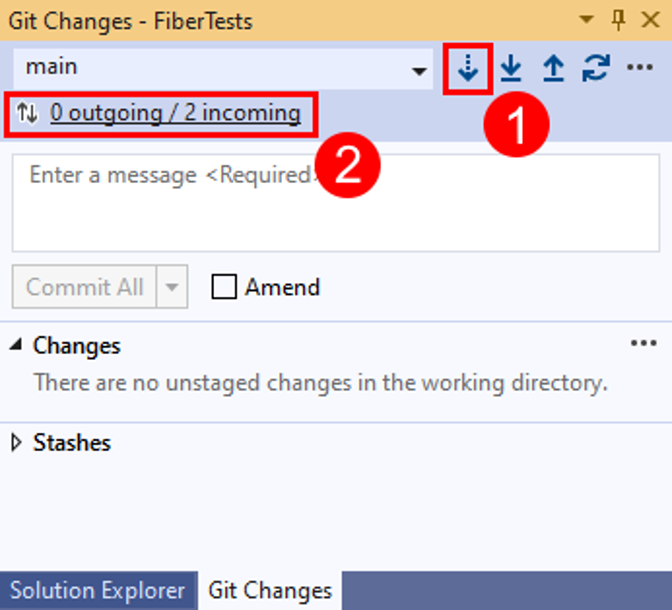Open the Commit All dropdown arrow

click(x=171, y=288)
